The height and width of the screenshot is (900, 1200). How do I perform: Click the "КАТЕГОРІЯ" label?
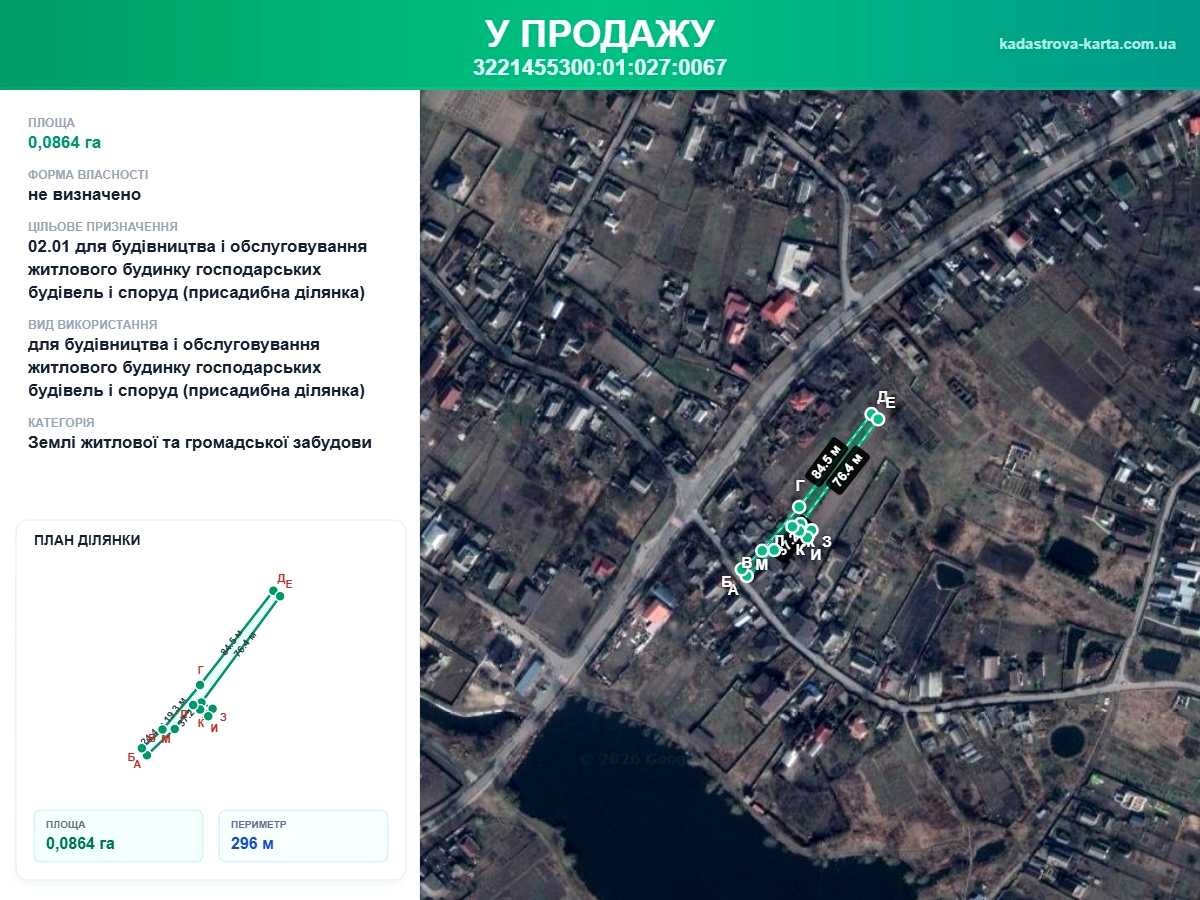click(x=61, y=423)
